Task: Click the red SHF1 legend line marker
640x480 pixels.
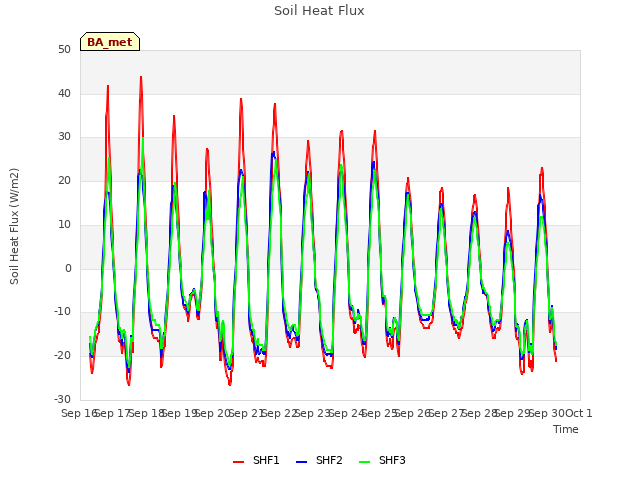Action: (x=238, y=462)
